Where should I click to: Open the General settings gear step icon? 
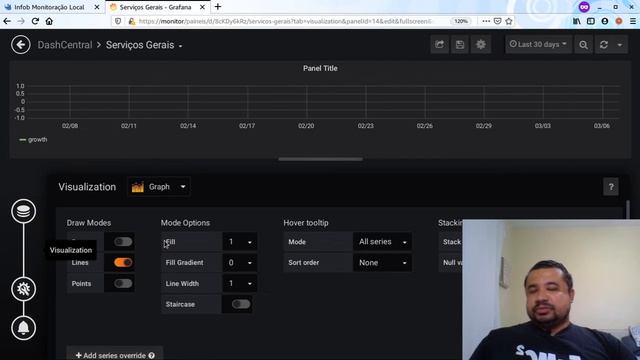pyautogui.click(x=23, y=289)
